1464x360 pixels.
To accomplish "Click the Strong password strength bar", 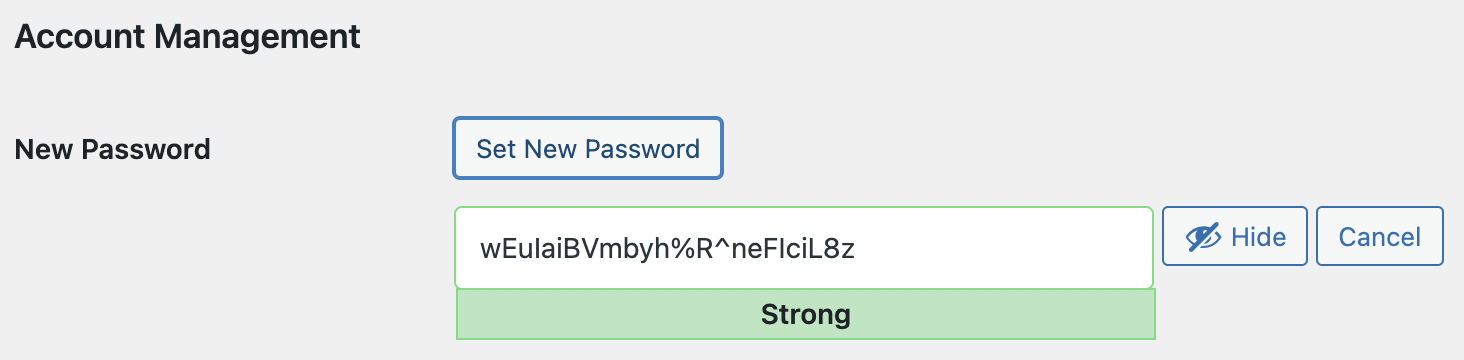I will click(806, 315).
